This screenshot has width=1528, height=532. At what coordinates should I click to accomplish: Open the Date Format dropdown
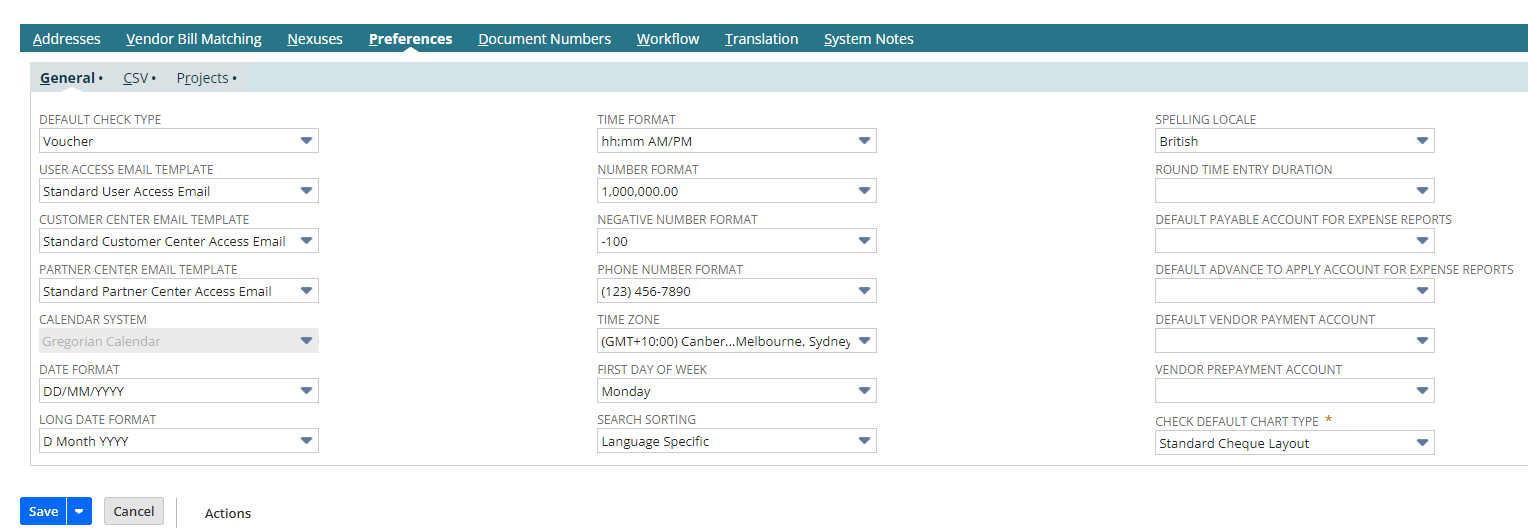[179, 391]
